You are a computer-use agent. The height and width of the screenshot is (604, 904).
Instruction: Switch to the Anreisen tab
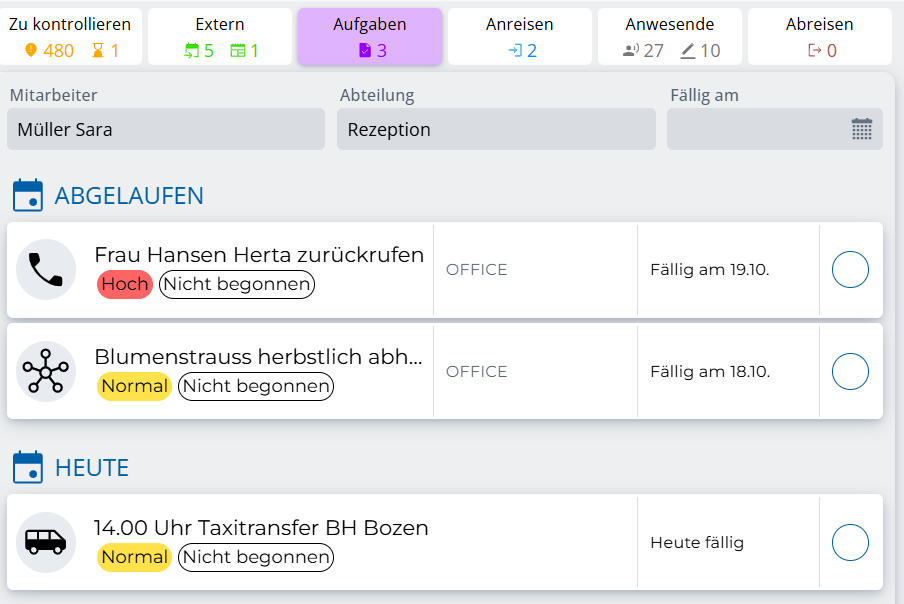tap(520, 37)
